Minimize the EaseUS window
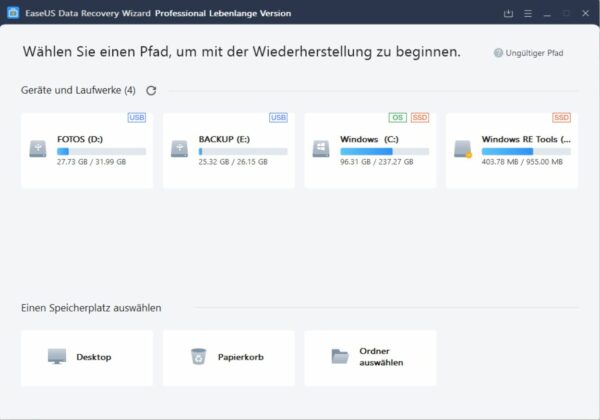This screenshot has width=600, height=420. point(547,14)
